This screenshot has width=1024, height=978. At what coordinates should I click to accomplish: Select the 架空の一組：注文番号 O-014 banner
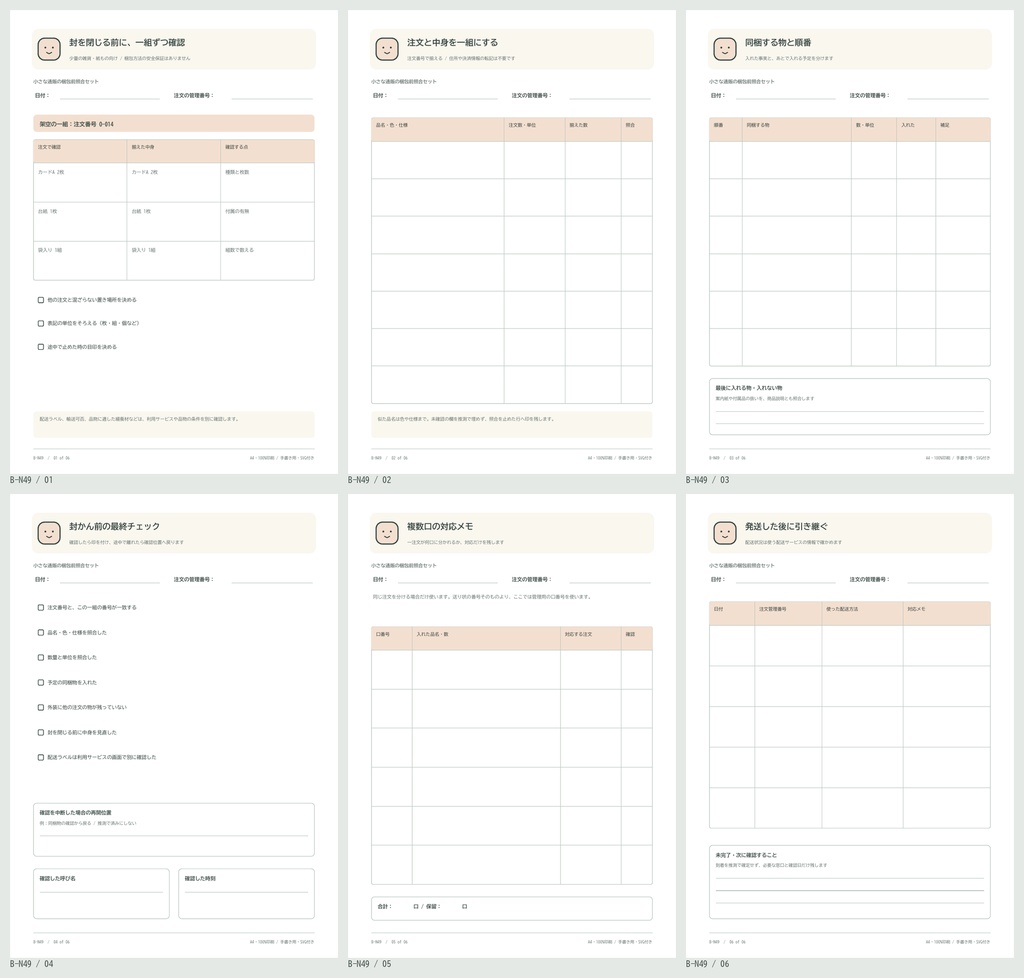(174, 123)
